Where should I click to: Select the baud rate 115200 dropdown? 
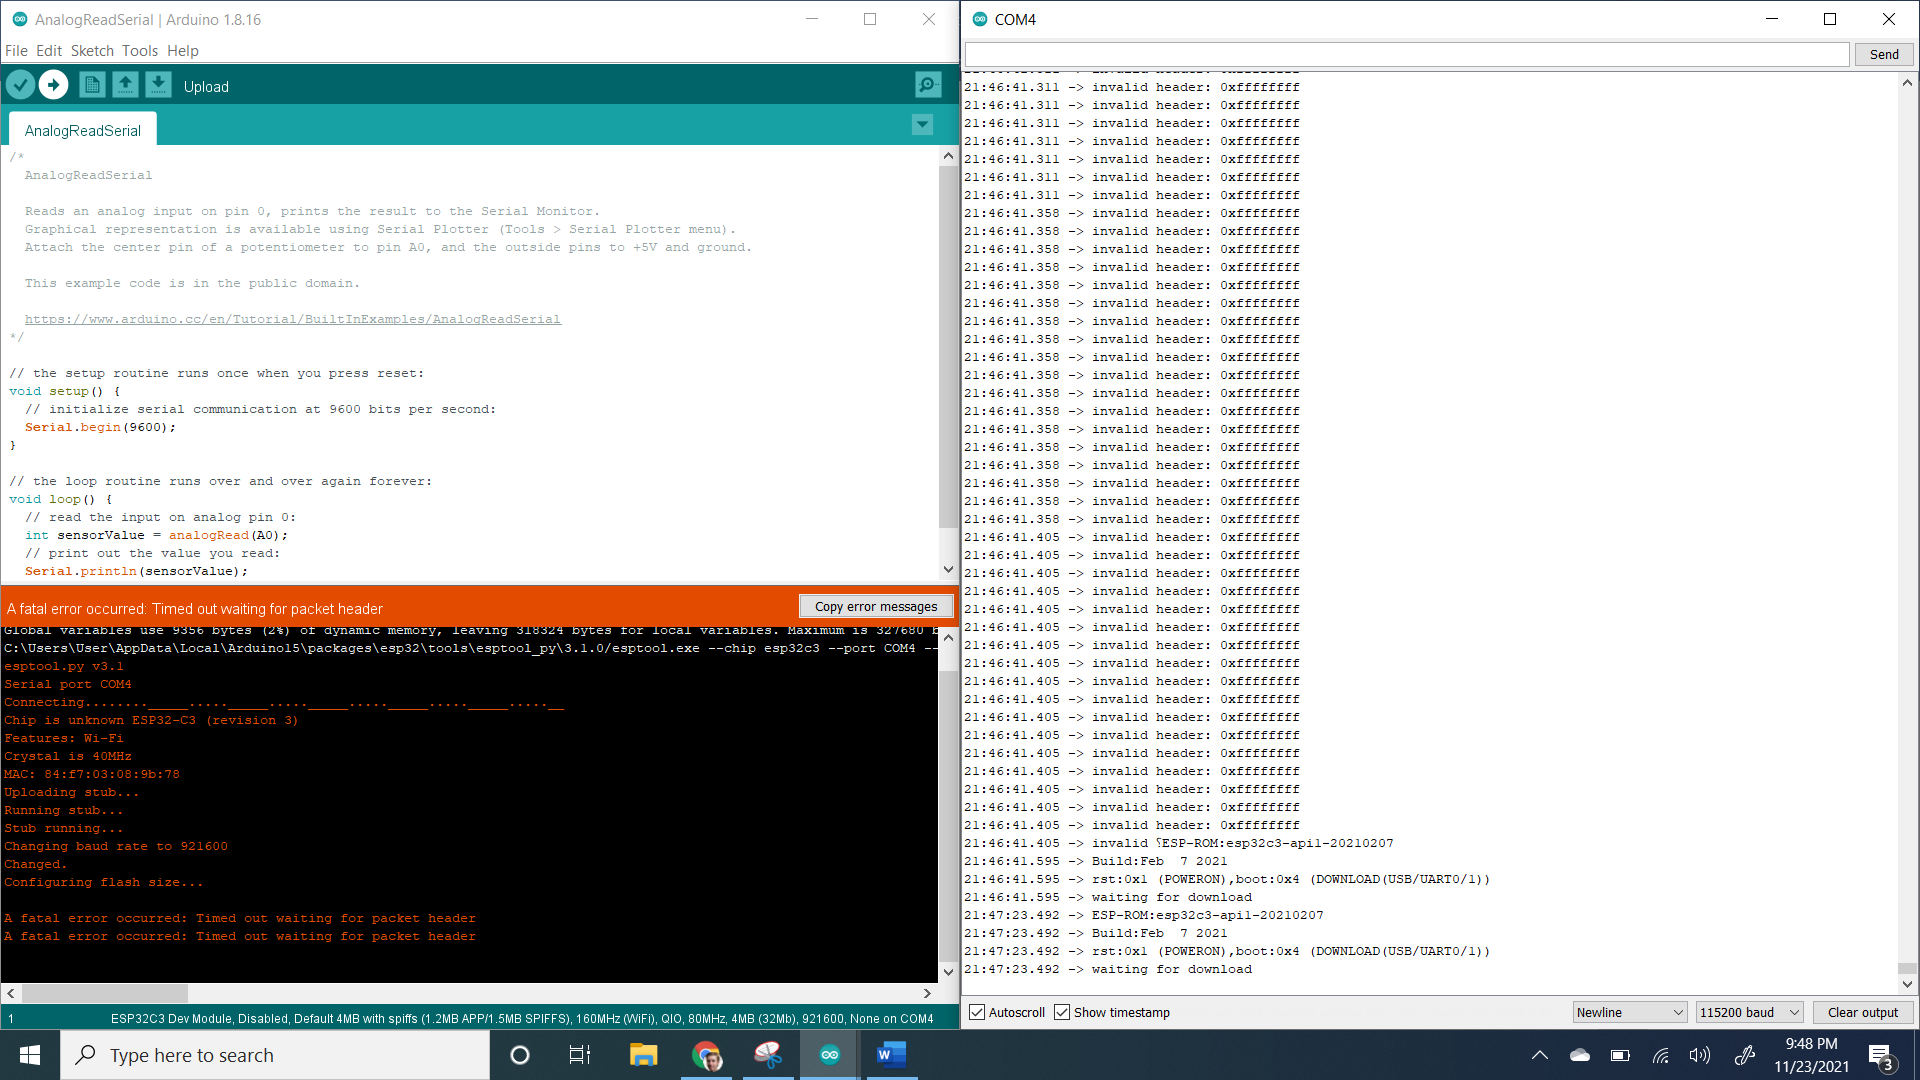pos(1747,1011)
